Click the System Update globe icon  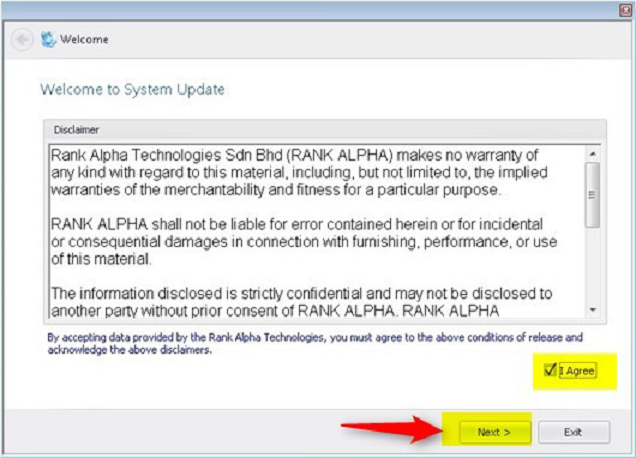(48, 39)
